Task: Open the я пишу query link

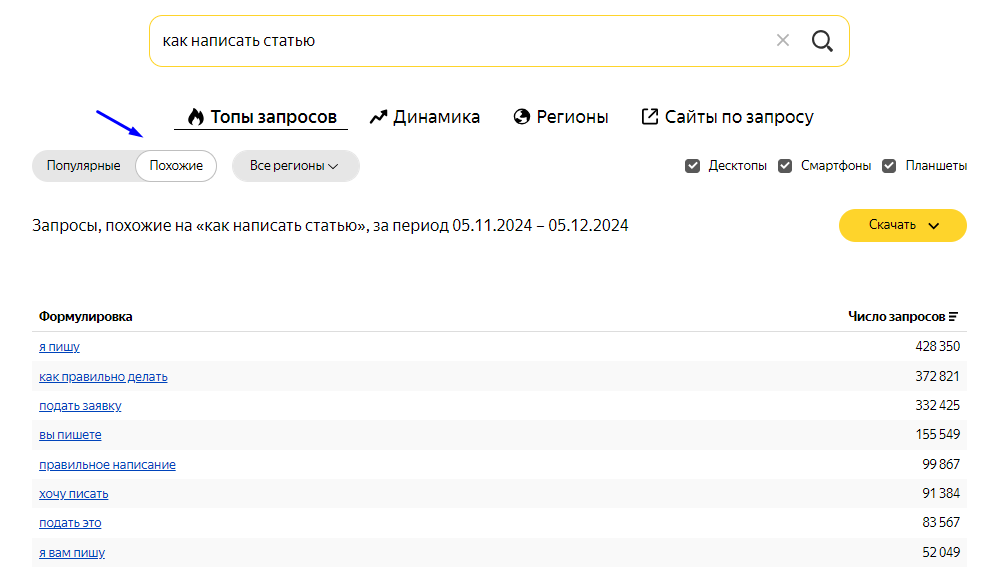Action: (x=59, y=347)
